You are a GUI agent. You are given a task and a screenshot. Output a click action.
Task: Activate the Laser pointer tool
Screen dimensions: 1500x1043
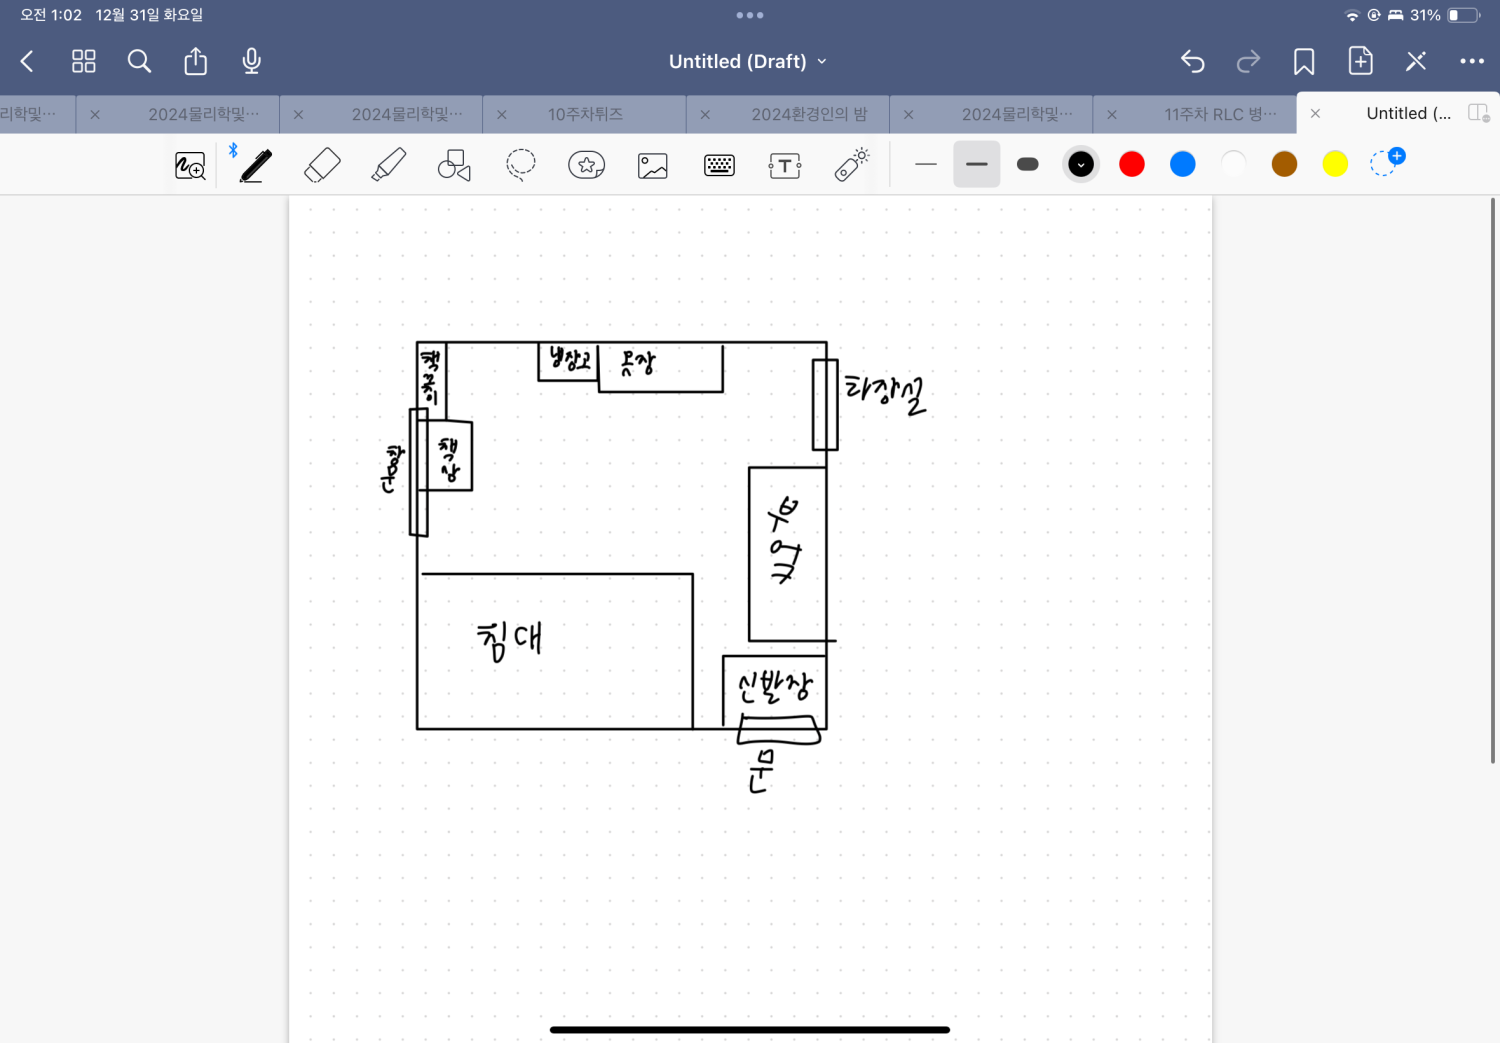coord(852,165)
